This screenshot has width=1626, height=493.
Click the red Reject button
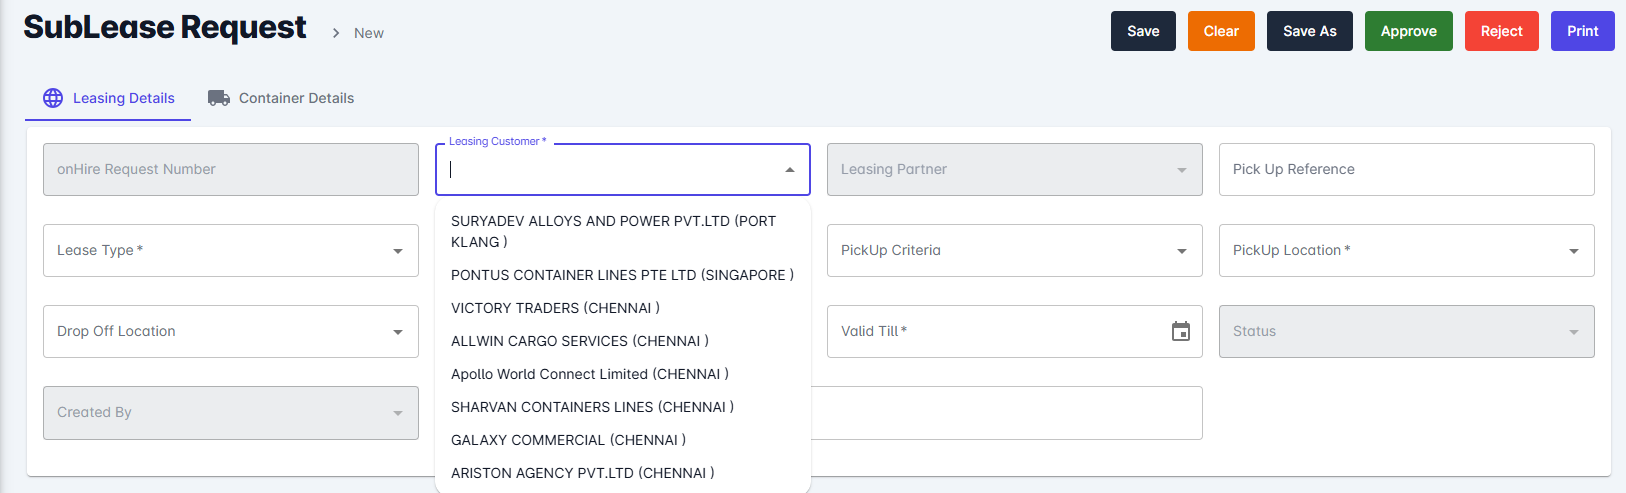(1501, 31)
